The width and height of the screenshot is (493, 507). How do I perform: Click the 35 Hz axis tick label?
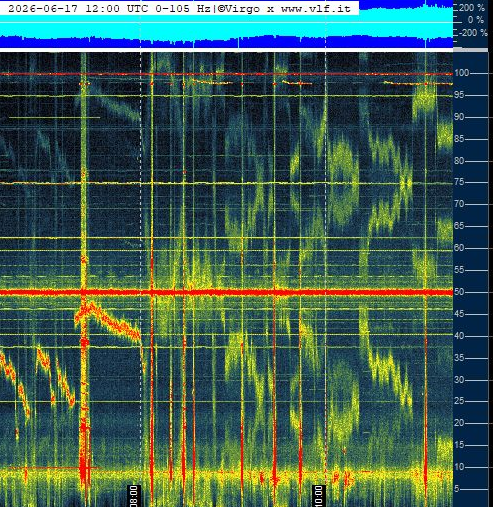(459, 358)
